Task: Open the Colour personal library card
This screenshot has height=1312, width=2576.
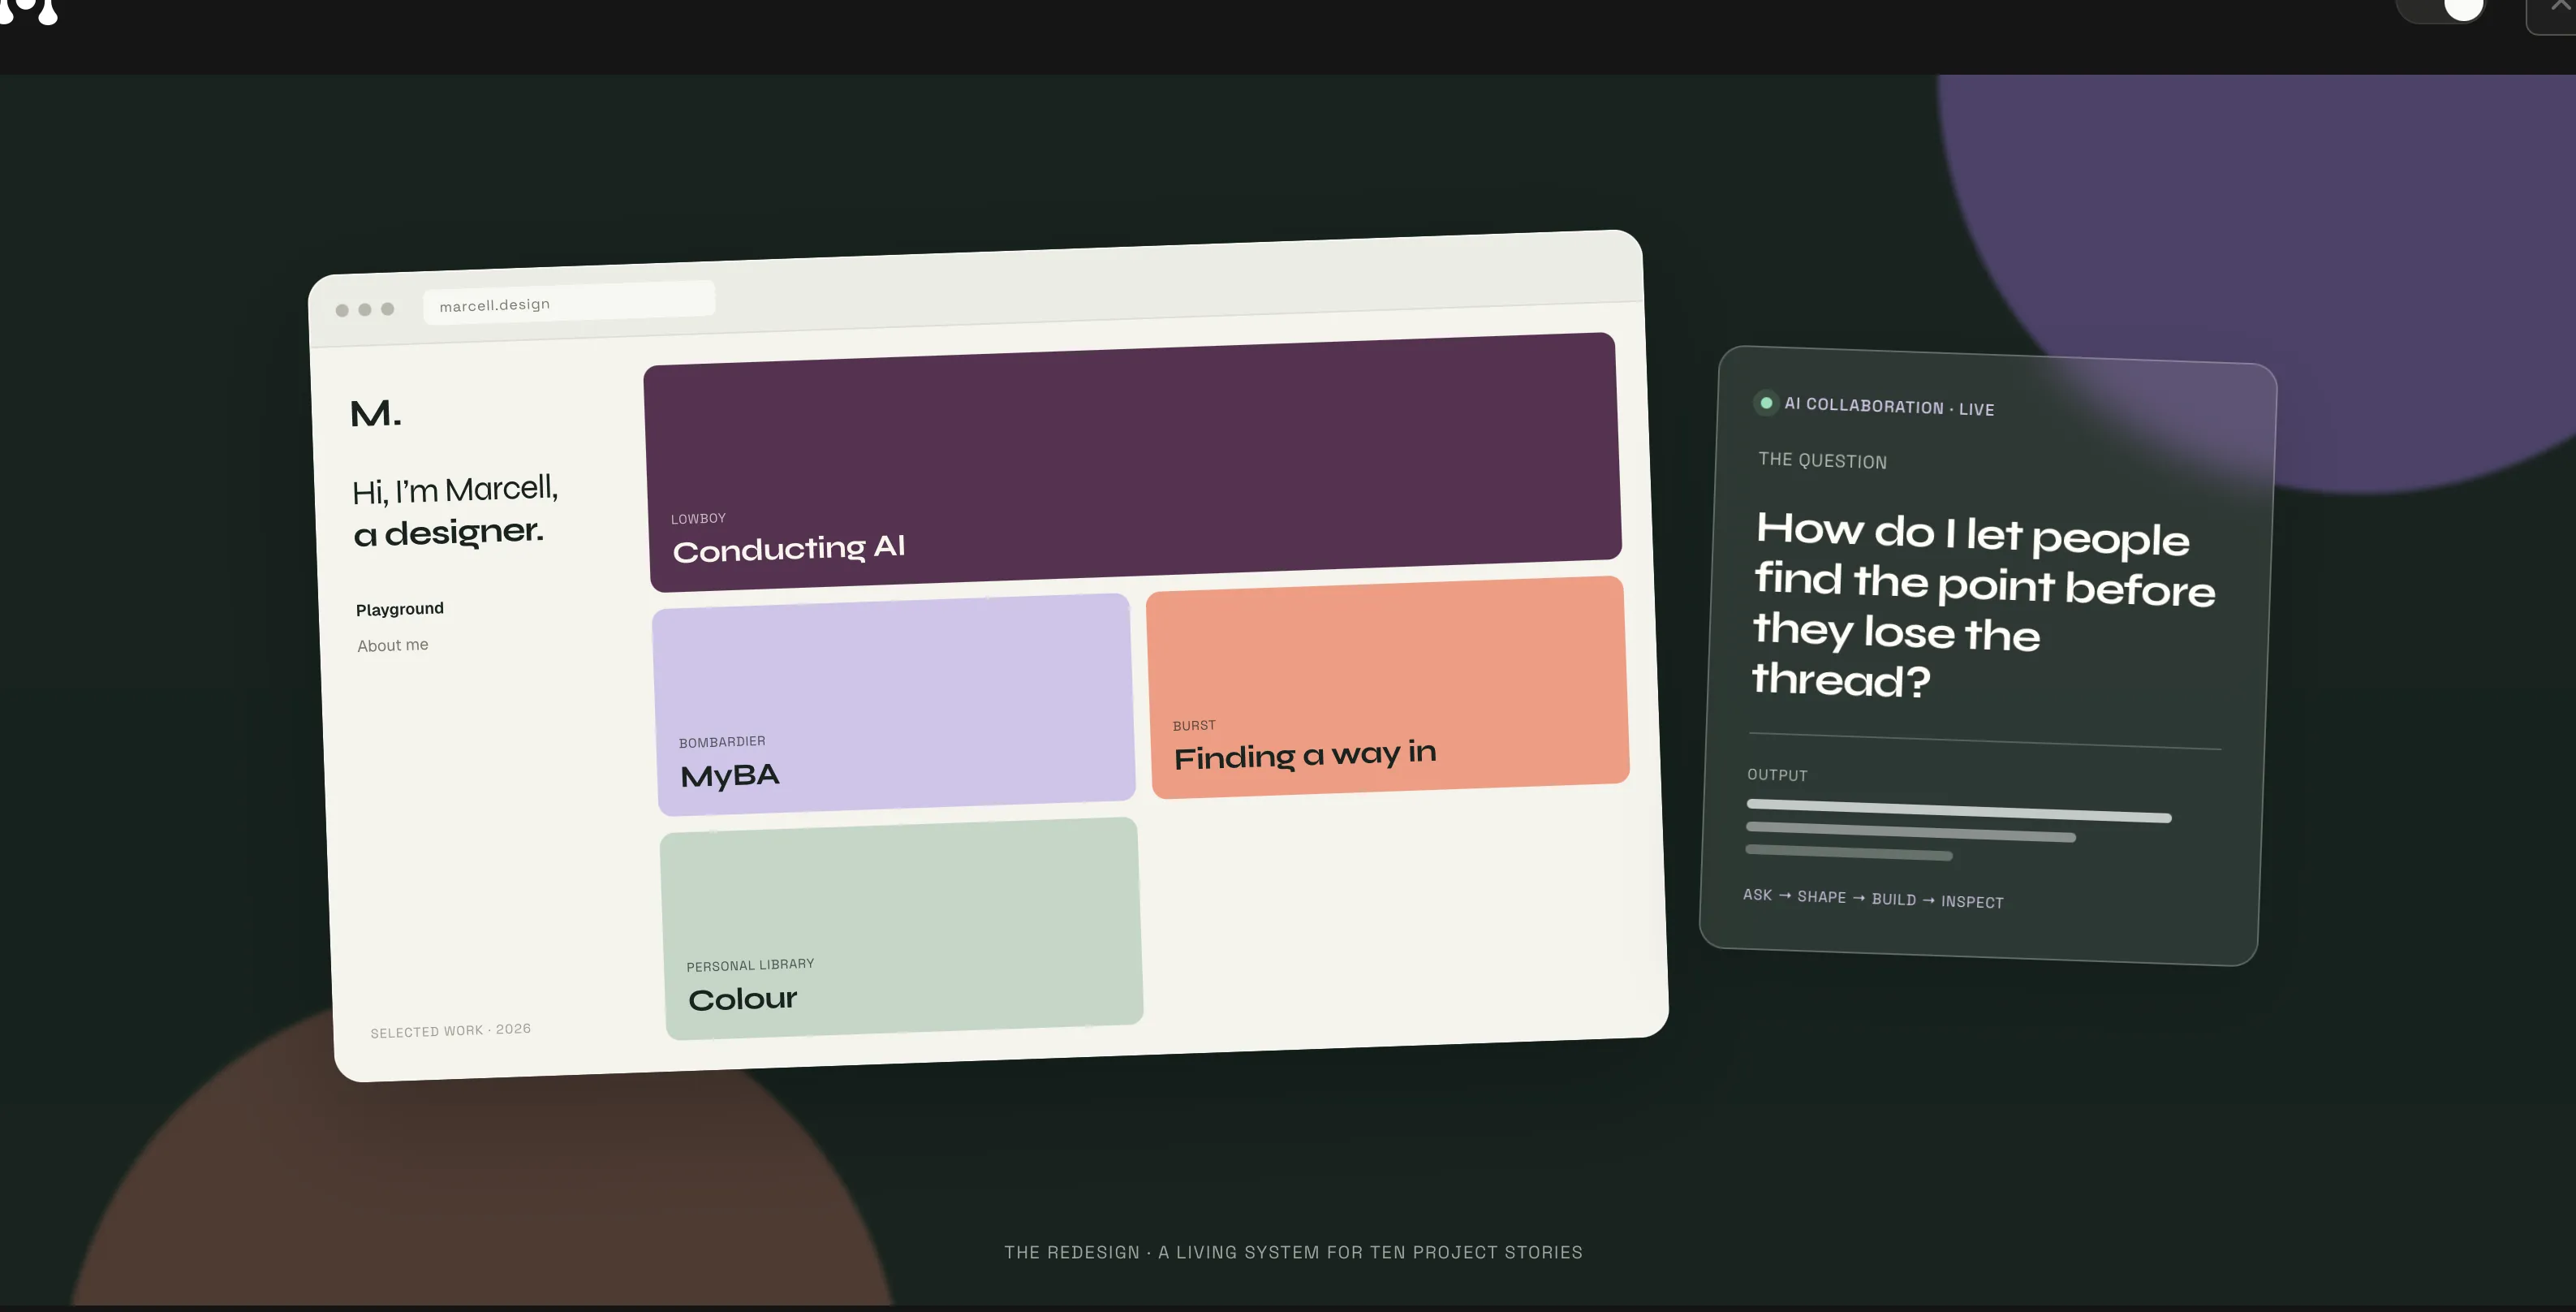Action: pos(901,929)
